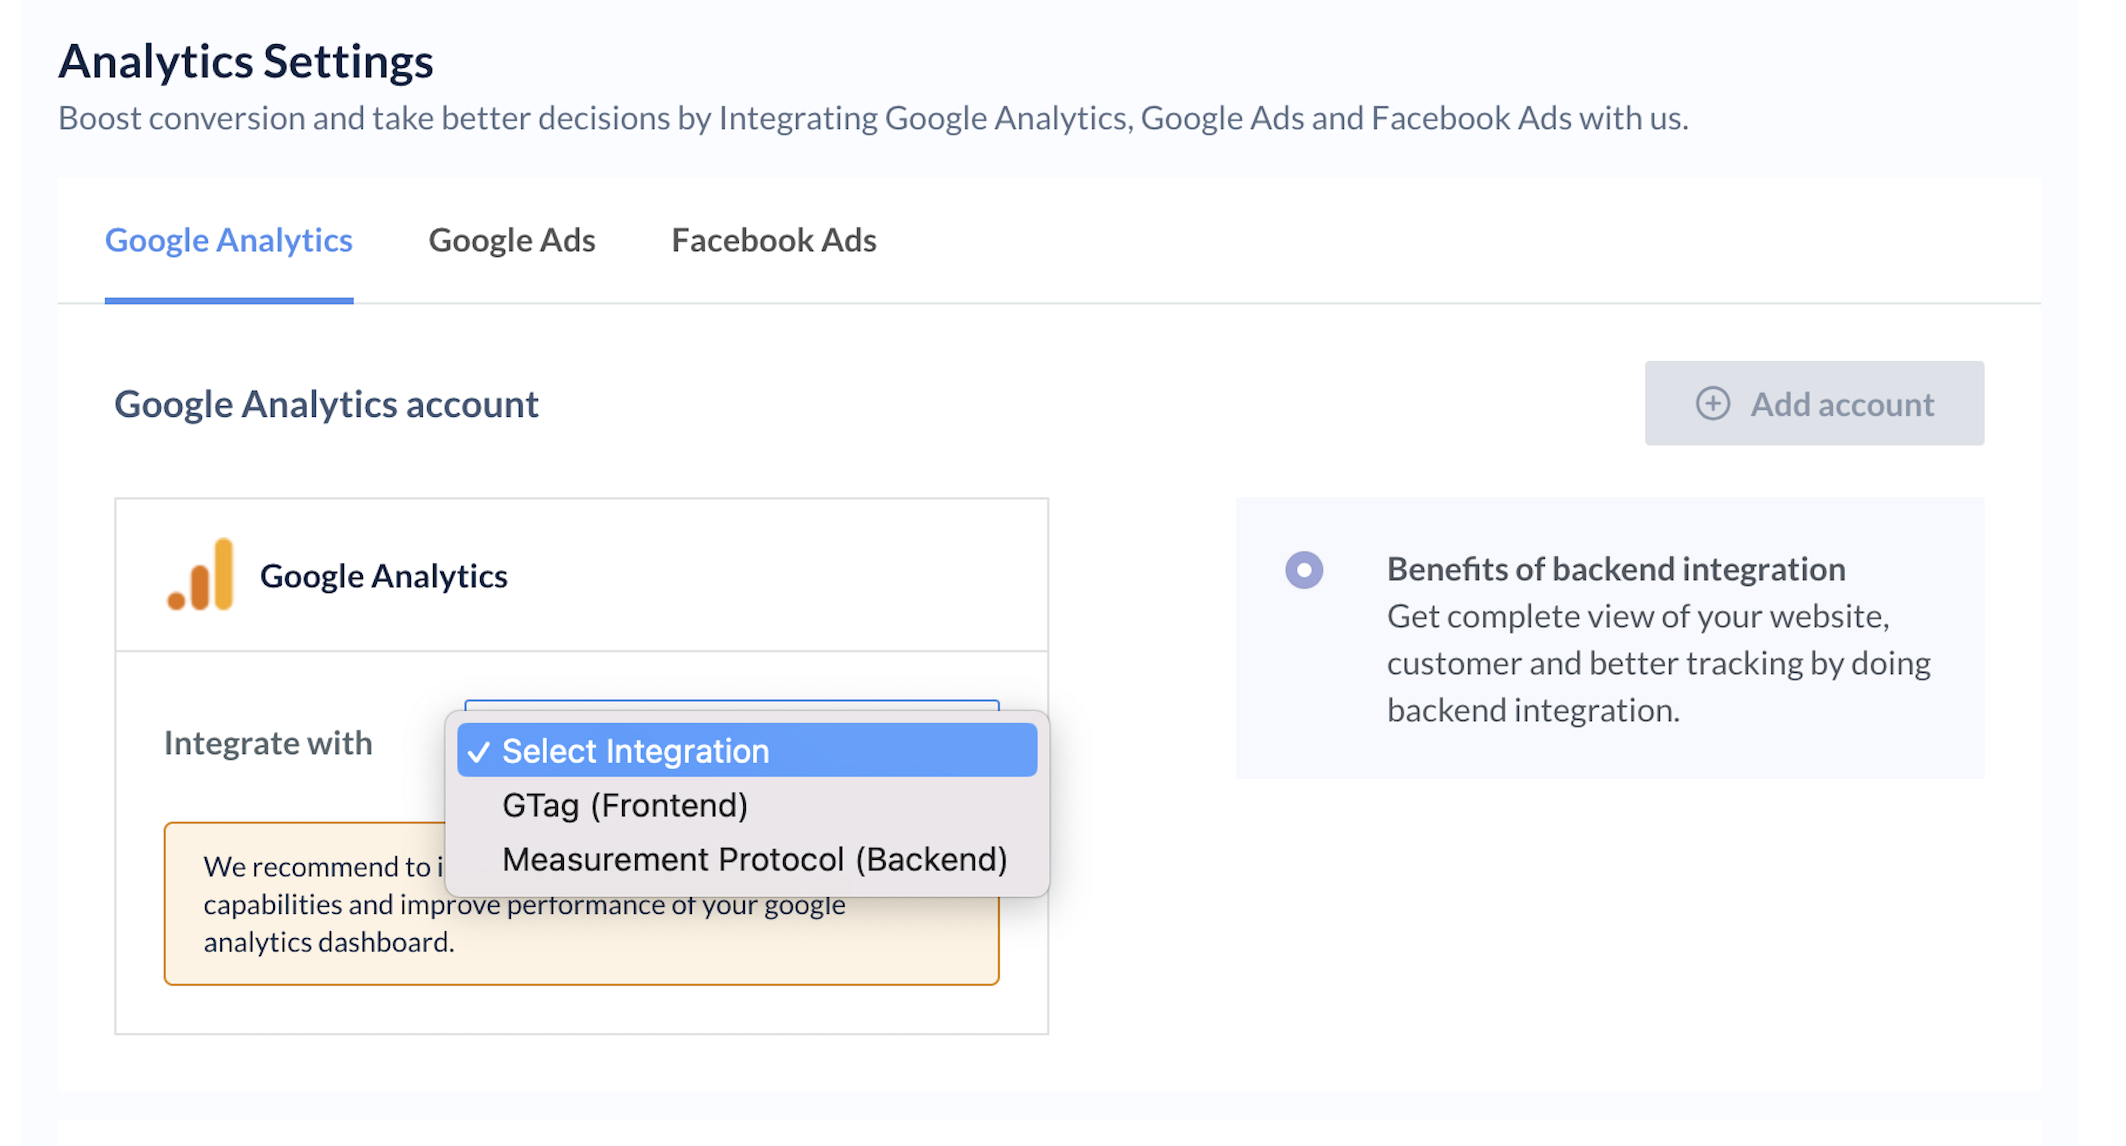The image size is (2126, 1146).
Task: Click the Integrate with label
Action: click(x=268, y=743)
